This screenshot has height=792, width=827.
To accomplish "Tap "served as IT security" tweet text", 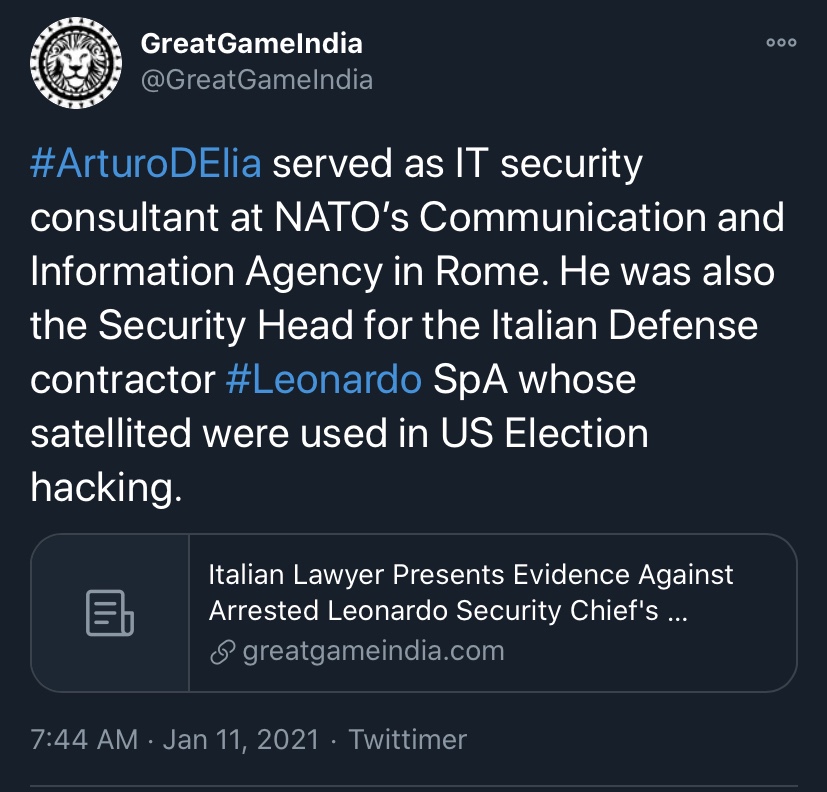I will pyautogui.click(x=457, y=164).
